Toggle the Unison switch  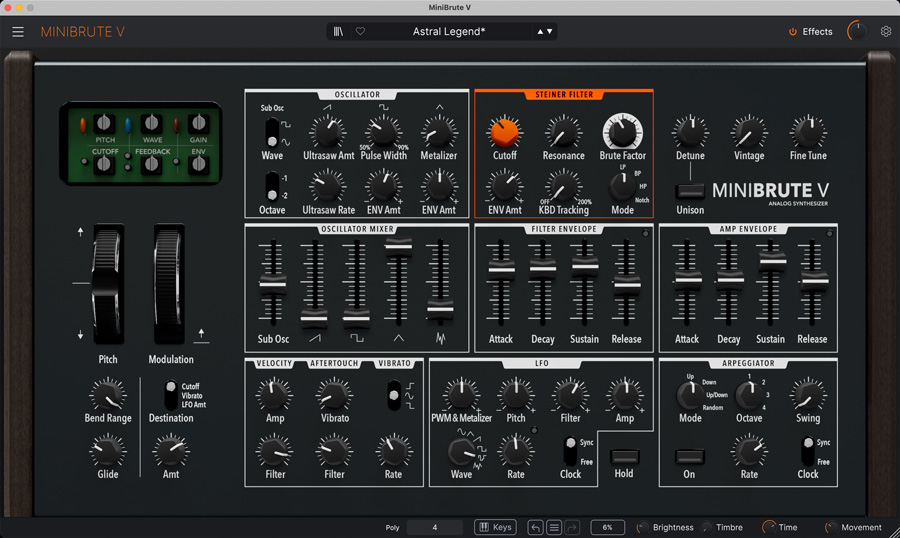[x=689, y=191]
